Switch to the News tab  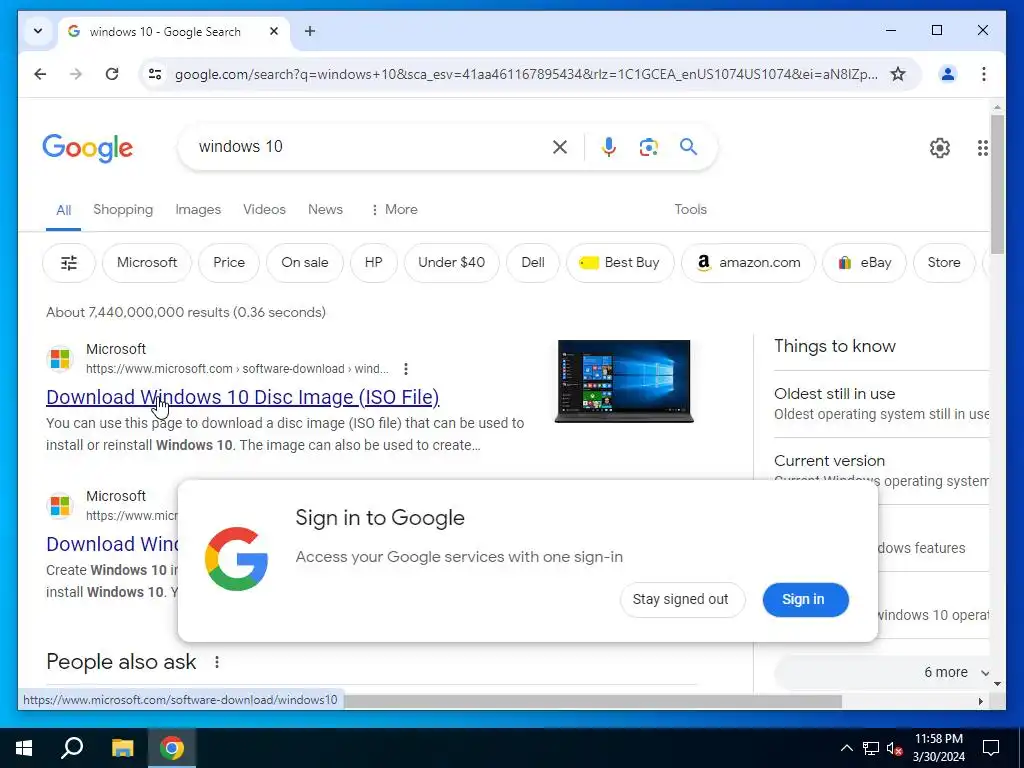click(x=325, y=210)
